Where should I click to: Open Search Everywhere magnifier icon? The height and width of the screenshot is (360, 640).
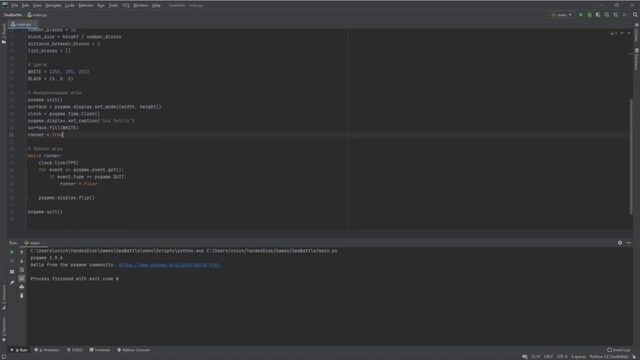635,15
